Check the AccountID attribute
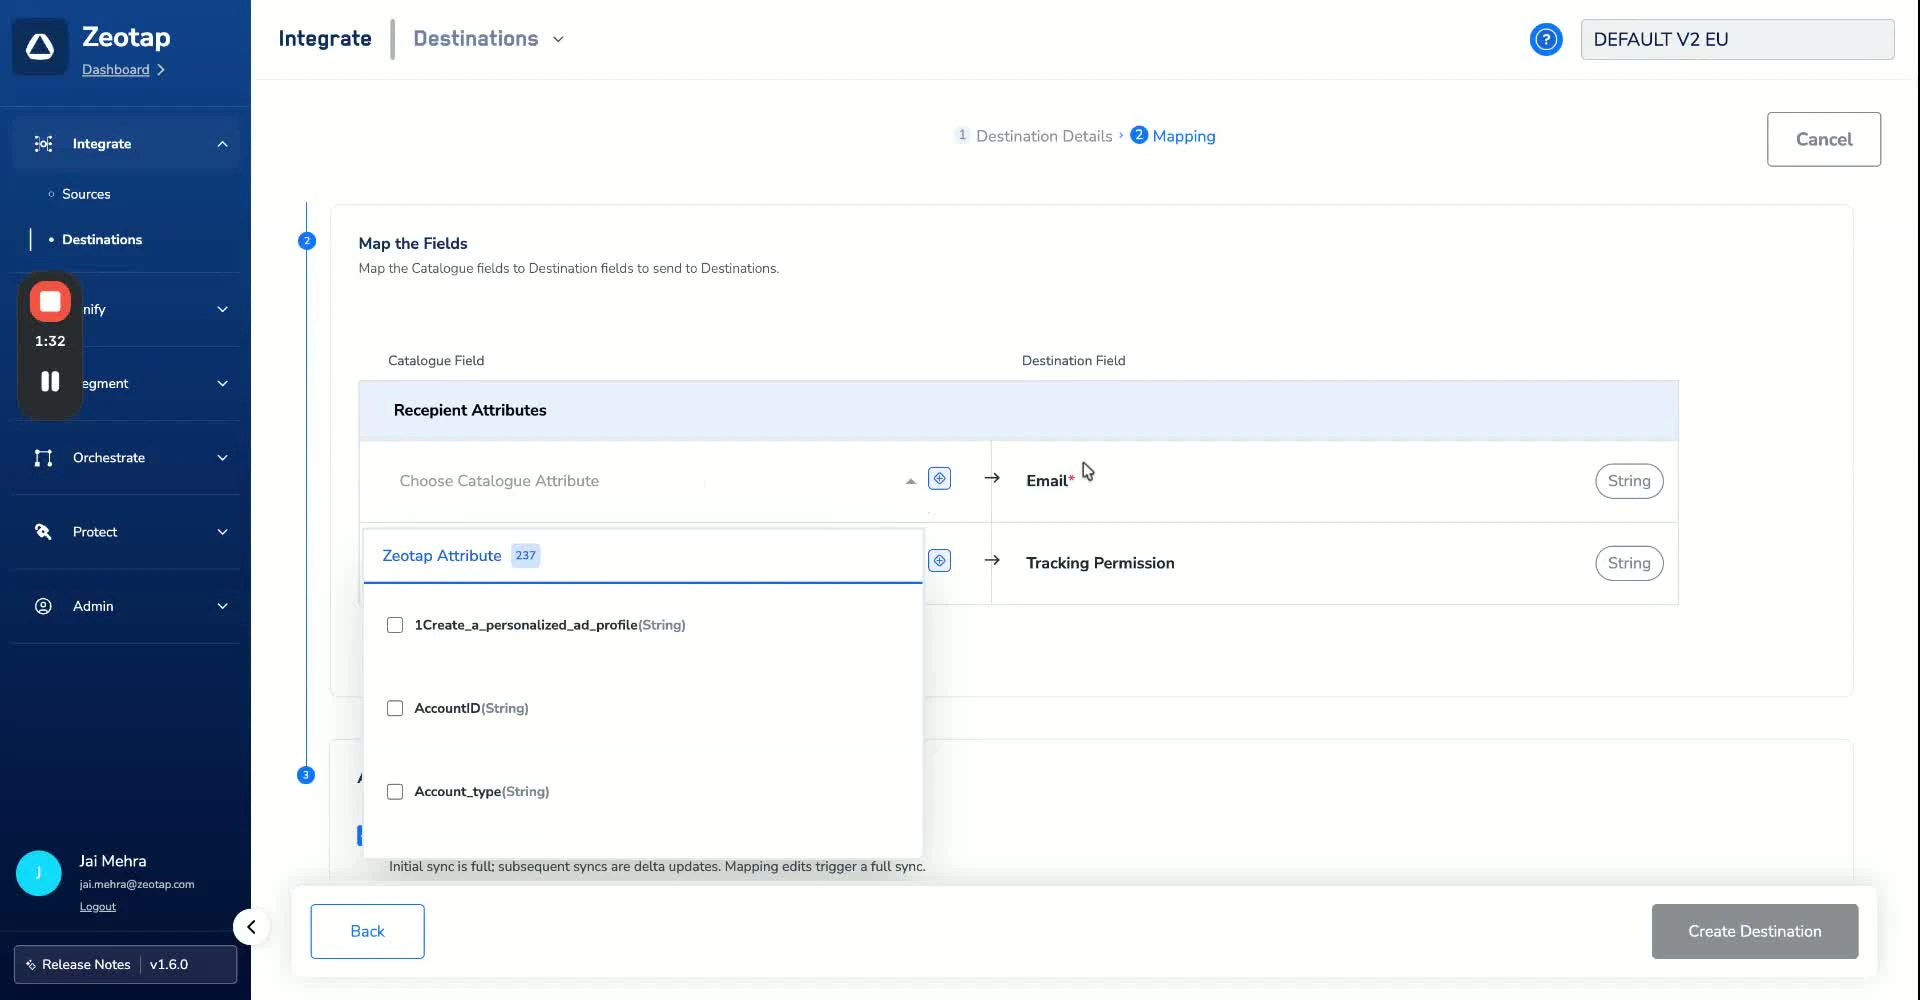Screen dimensions: 1920x1000 (395, 708)
